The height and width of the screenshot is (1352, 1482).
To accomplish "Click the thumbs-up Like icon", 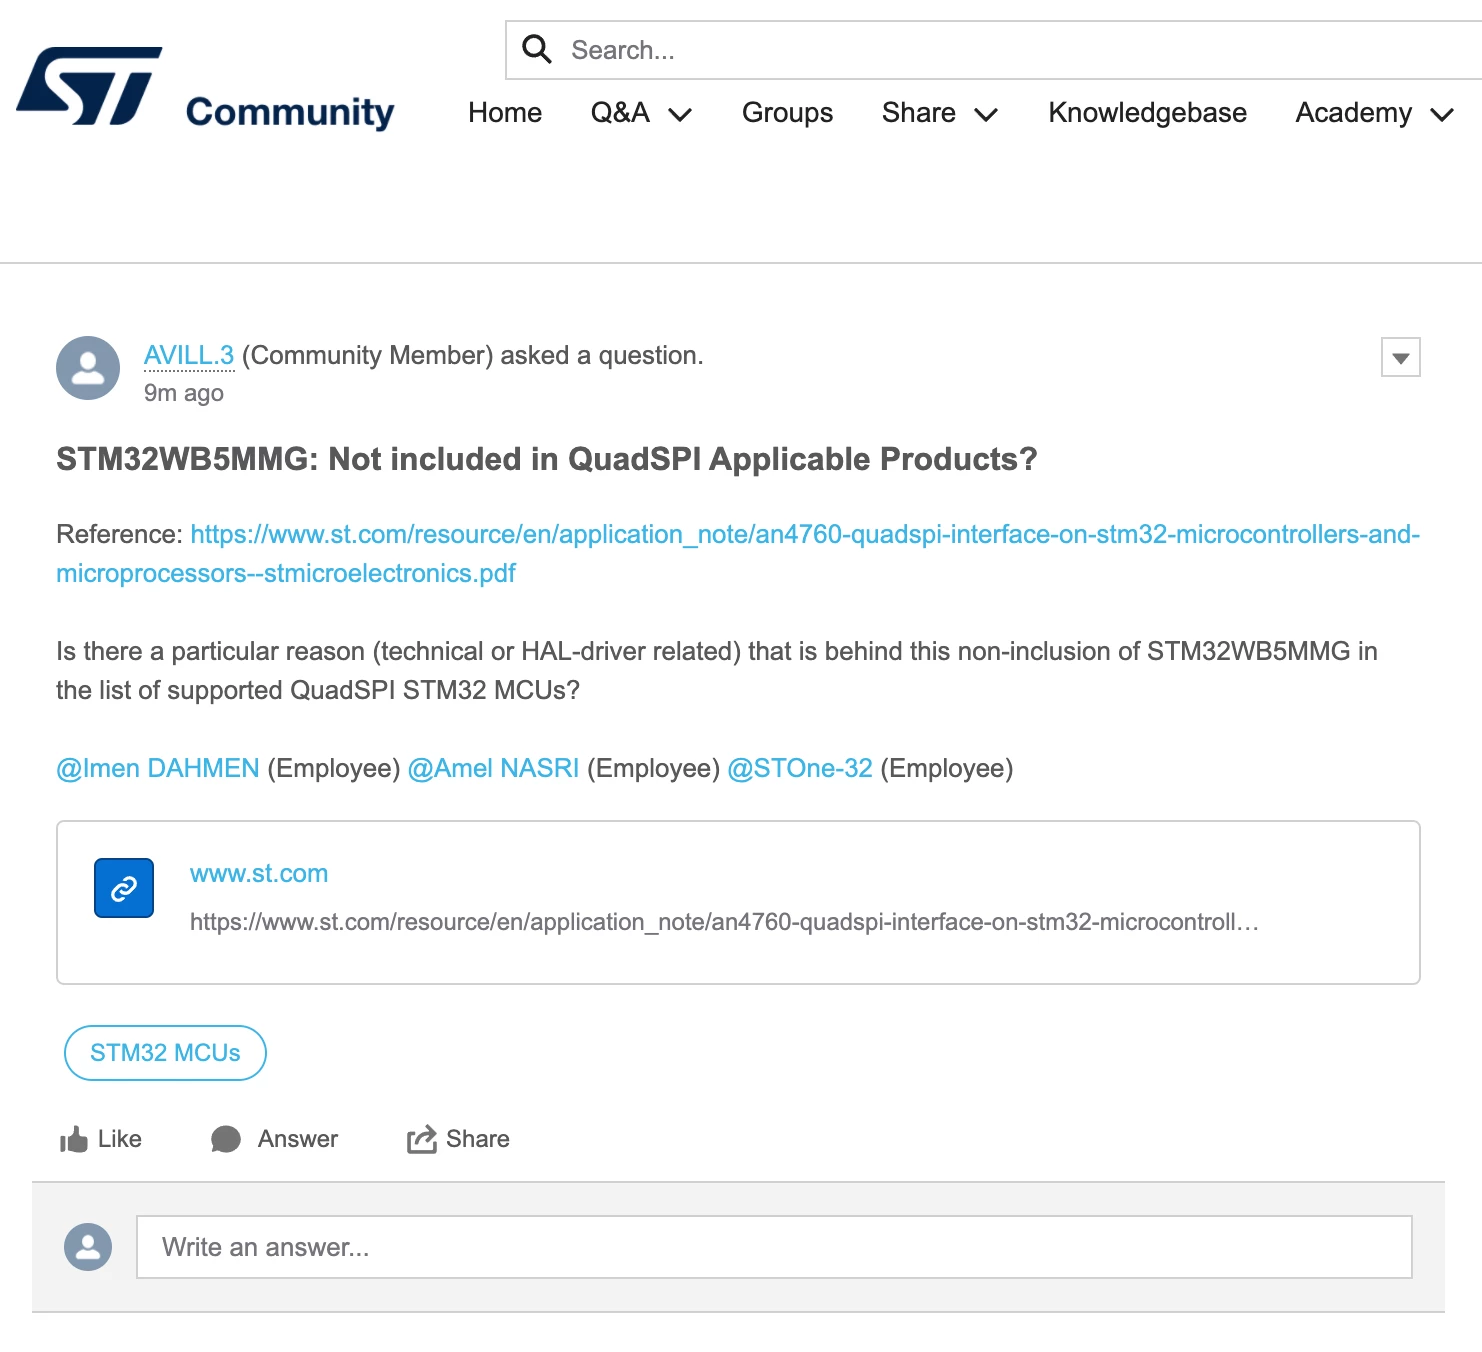I will coord(74,1139).
